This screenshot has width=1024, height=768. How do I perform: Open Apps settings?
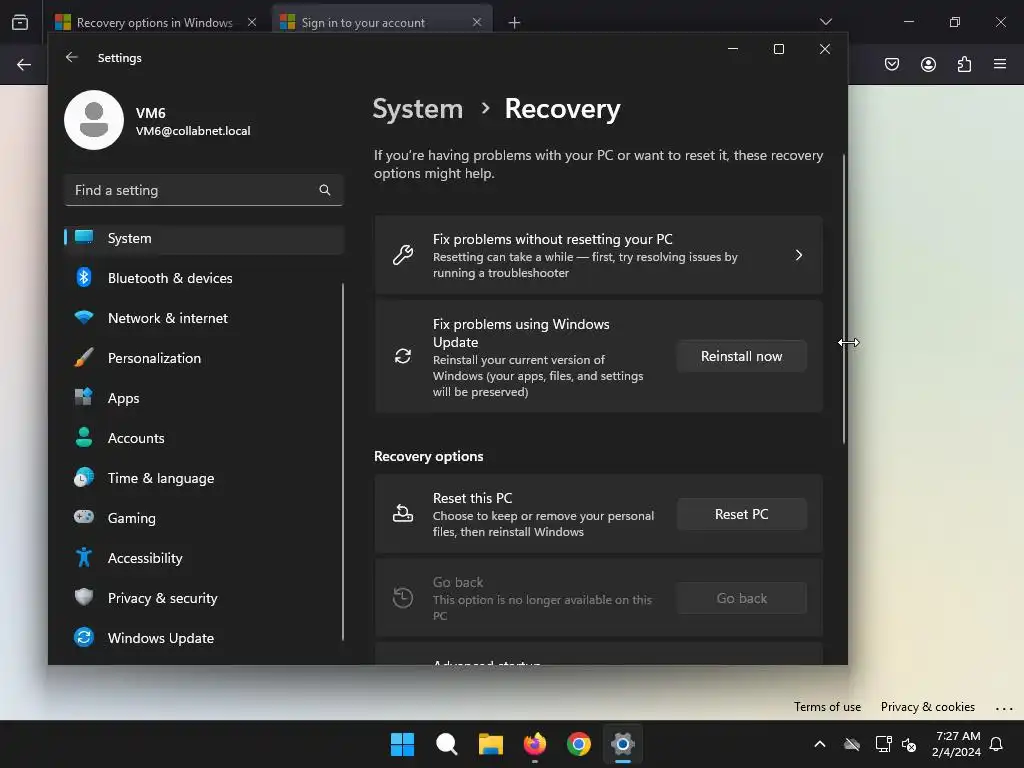pos(204,398)
